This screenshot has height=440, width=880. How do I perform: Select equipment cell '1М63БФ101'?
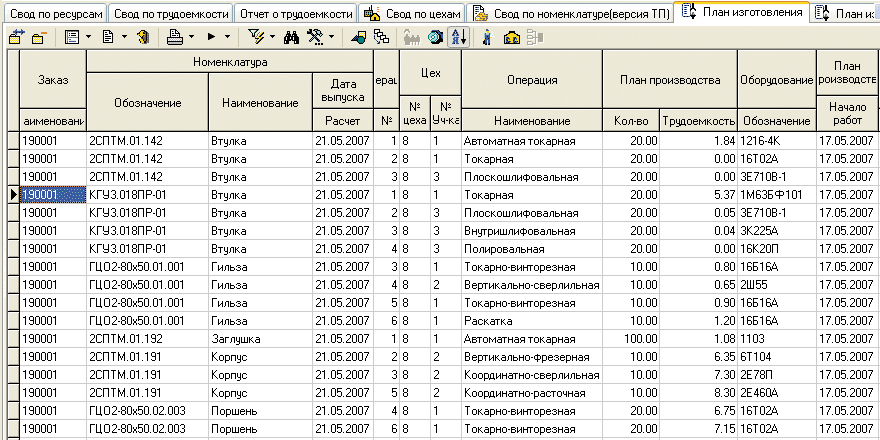(776, 195)
